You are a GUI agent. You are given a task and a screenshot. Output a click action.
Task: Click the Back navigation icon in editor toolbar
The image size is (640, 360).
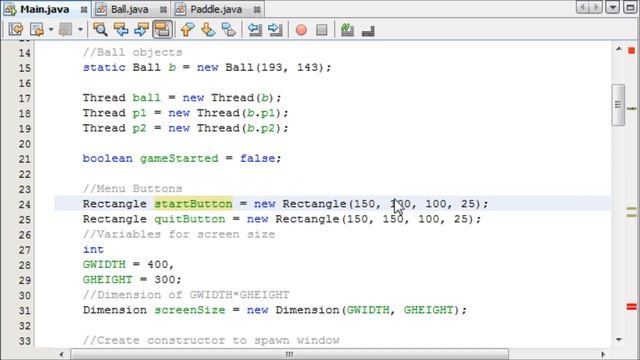37,29
